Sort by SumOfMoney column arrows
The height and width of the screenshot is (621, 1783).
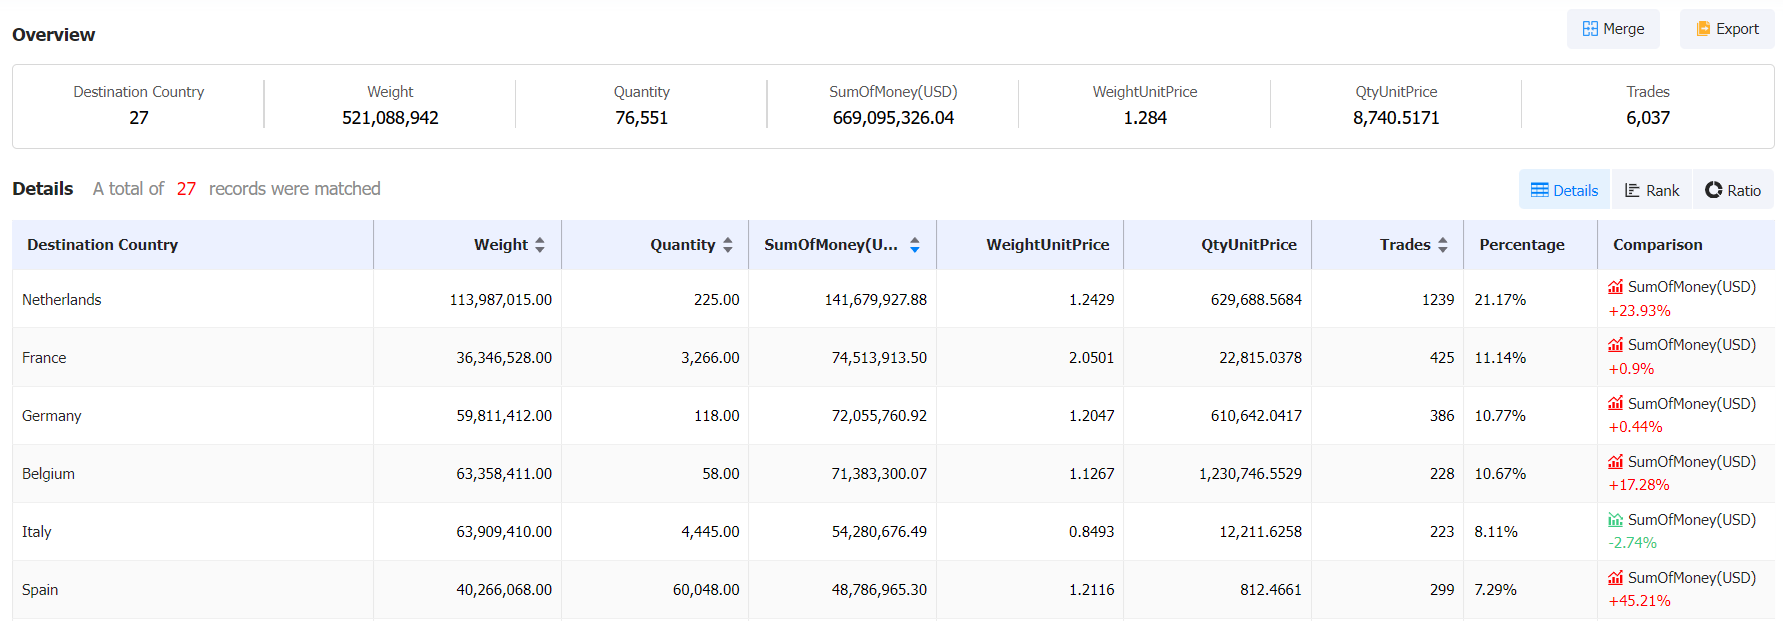(915, 245)
